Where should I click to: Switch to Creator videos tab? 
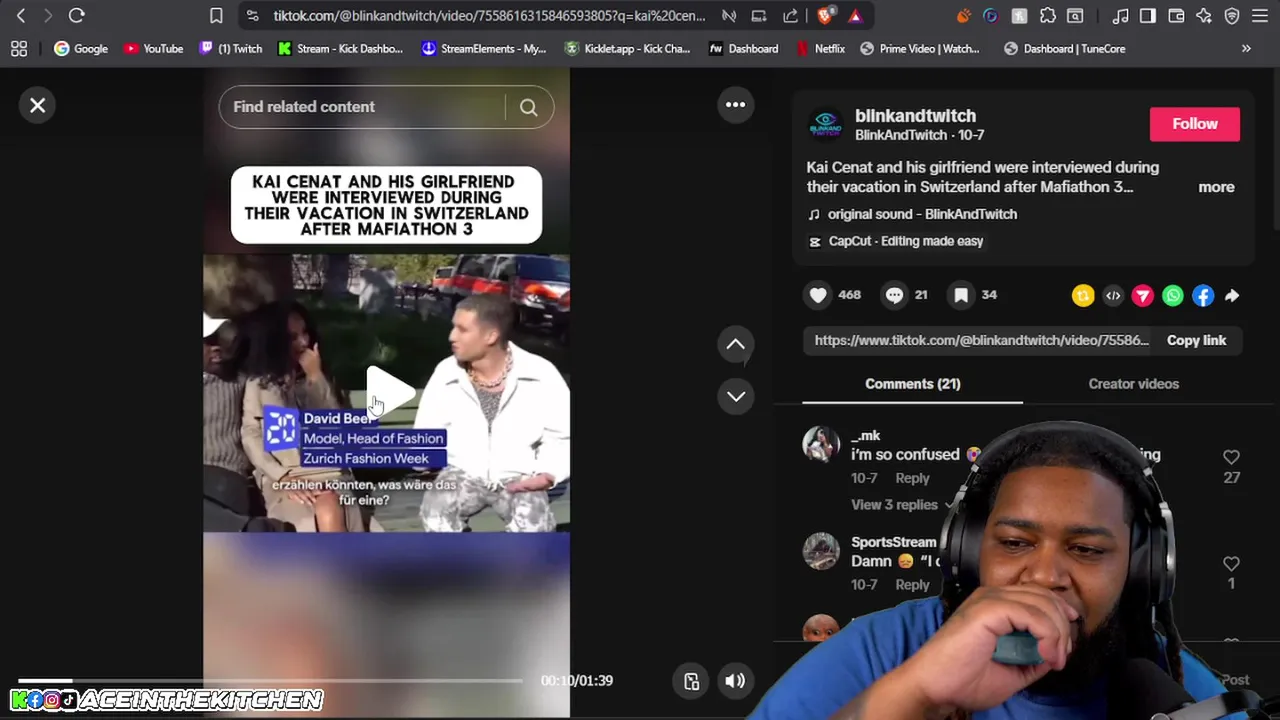tap(1133, 384)
